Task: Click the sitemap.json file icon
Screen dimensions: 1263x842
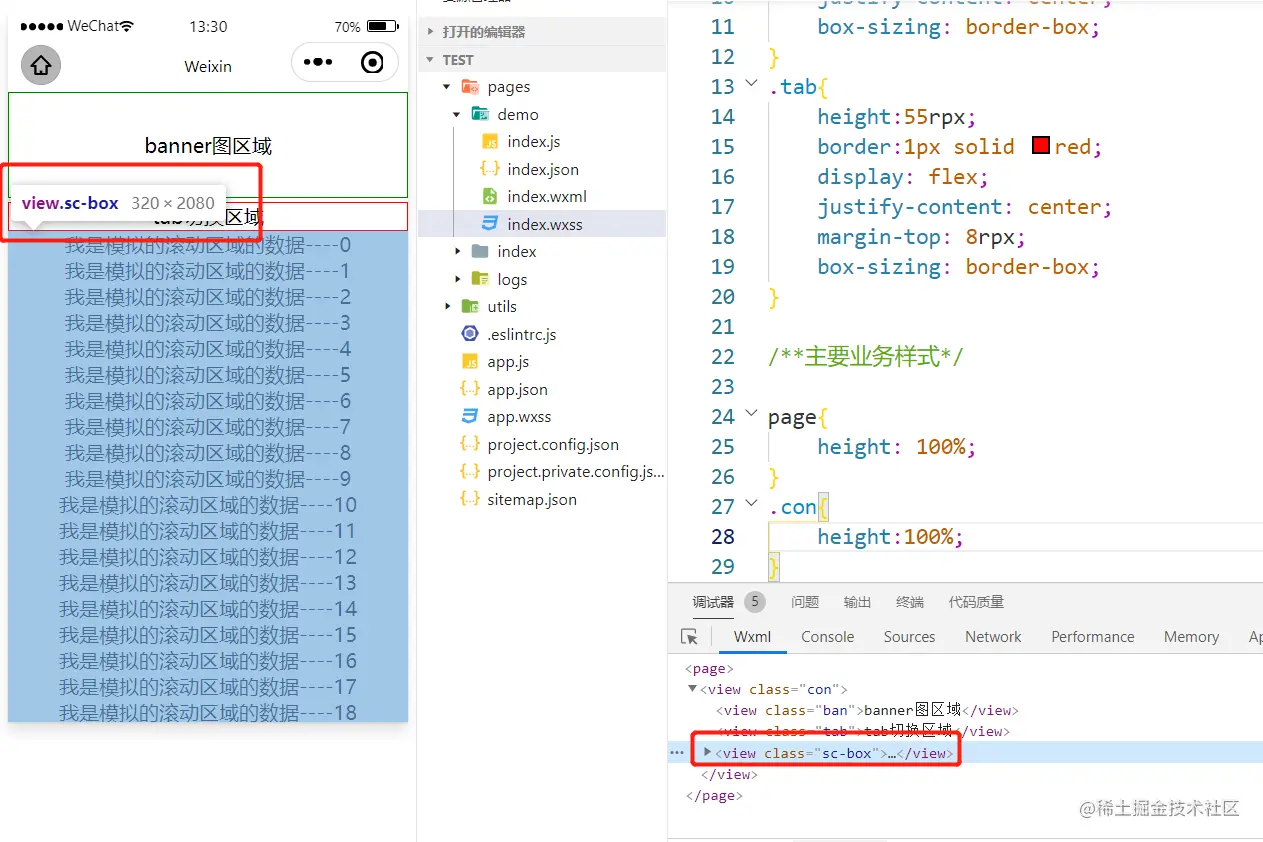Action: 470,499
